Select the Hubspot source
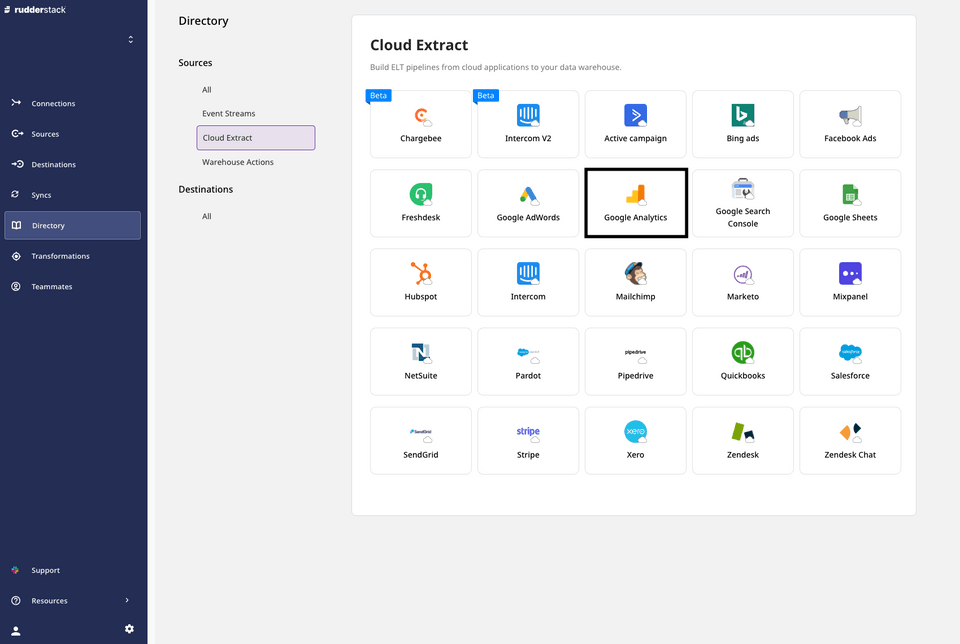The width and height of the screenshot is (960, 644). pyautogui.click(x=420, y=282)
